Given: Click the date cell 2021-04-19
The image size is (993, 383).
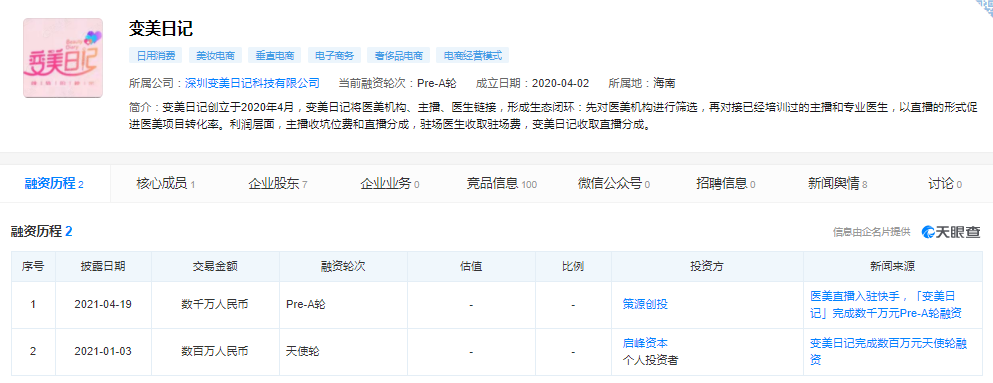Looking at the screenshot, I should coord(103,305).
